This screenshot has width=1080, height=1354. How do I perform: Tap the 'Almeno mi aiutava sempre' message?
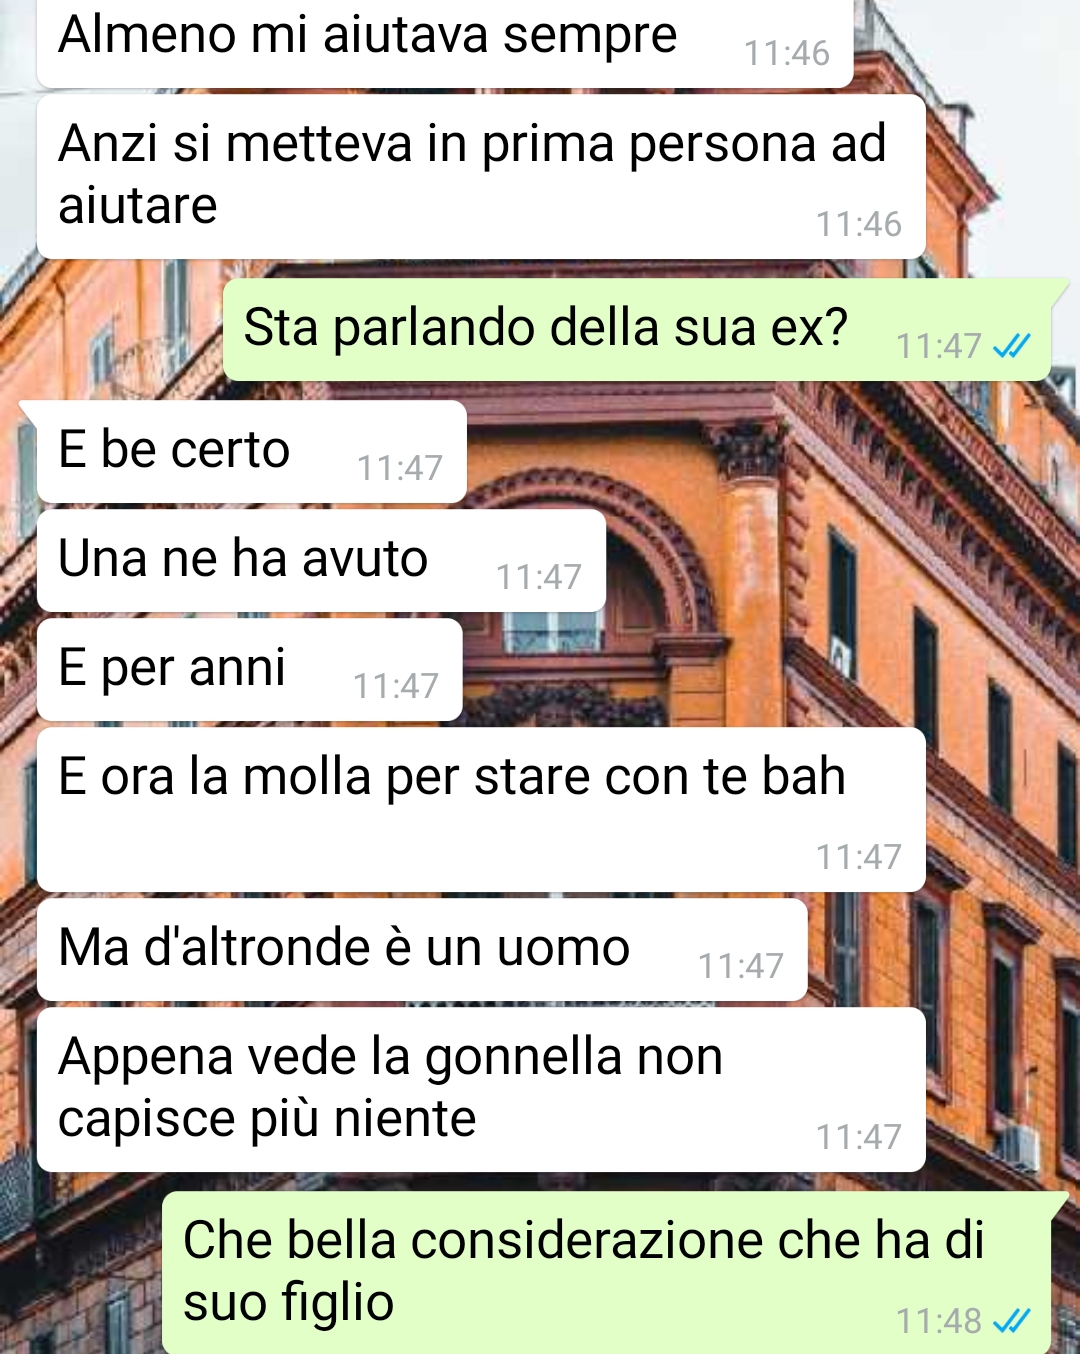[x=444, y=42]
